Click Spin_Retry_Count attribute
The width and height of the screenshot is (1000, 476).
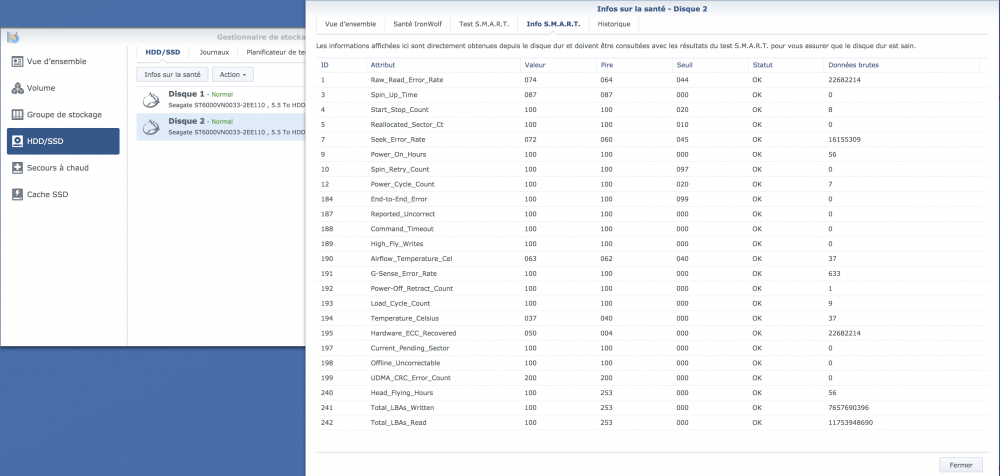(x=400, y=169)
